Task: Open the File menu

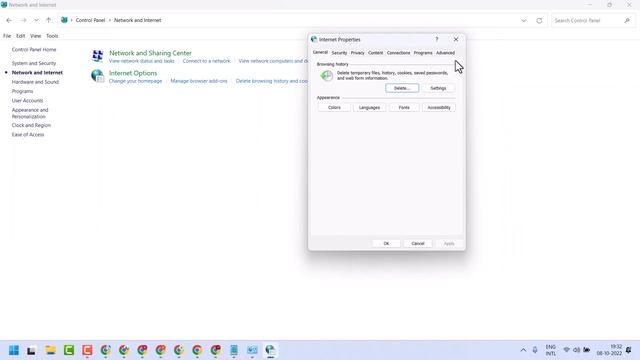Action: [7, 36]
